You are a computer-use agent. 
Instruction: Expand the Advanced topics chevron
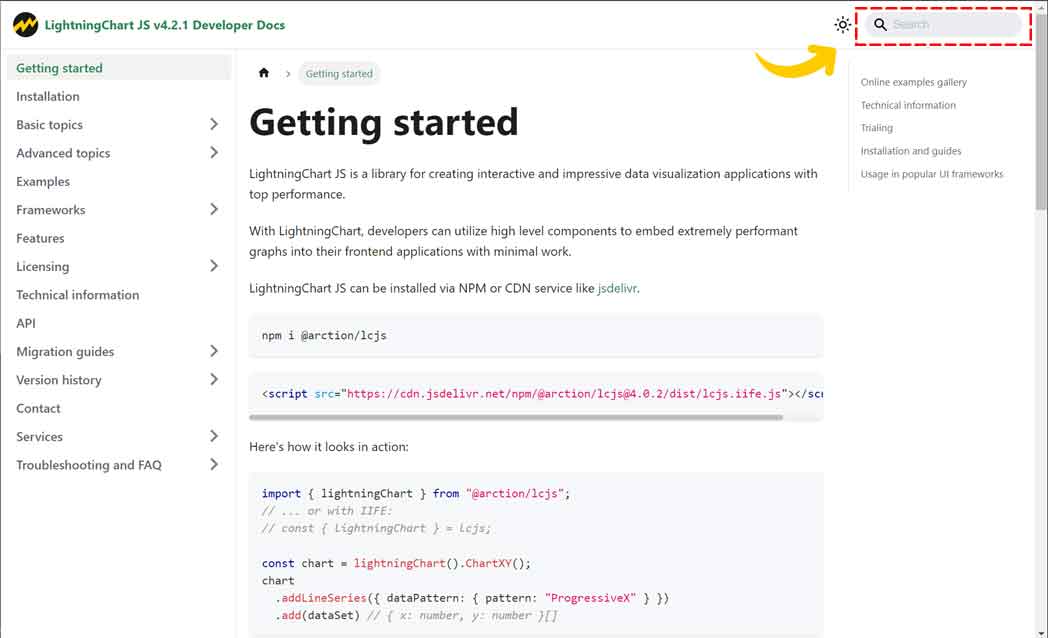(x=214, y=153)
